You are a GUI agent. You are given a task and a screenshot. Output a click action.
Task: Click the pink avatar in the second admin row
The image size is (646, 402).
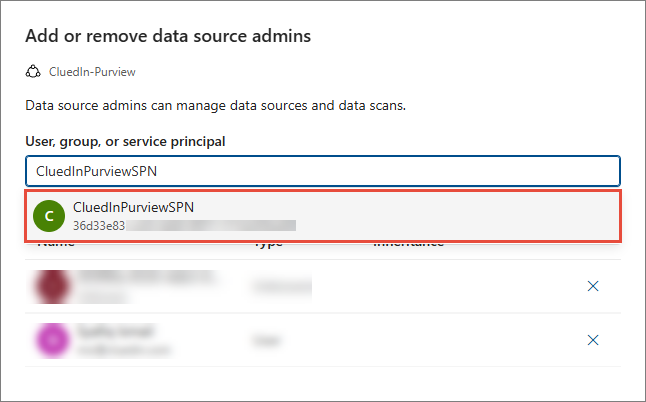pos(52,340)
